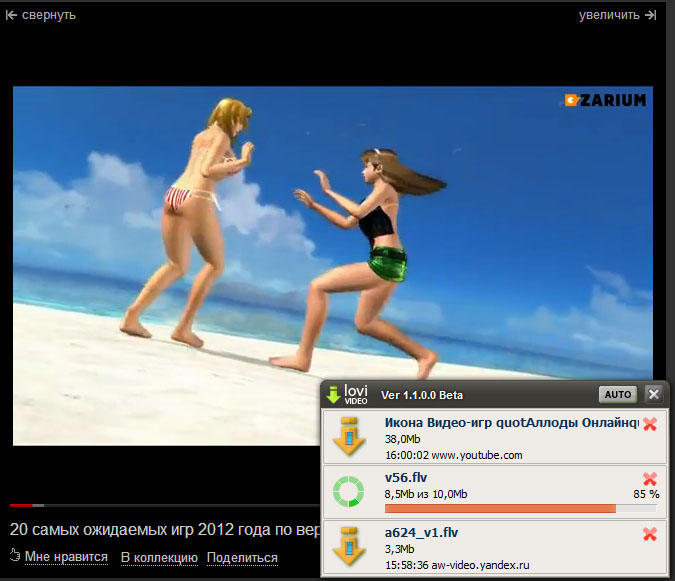This screenshot has width=675, height=581.
Task: Click the 8,5Mb из 10,0Mb size text
Action: click(426, 494)
